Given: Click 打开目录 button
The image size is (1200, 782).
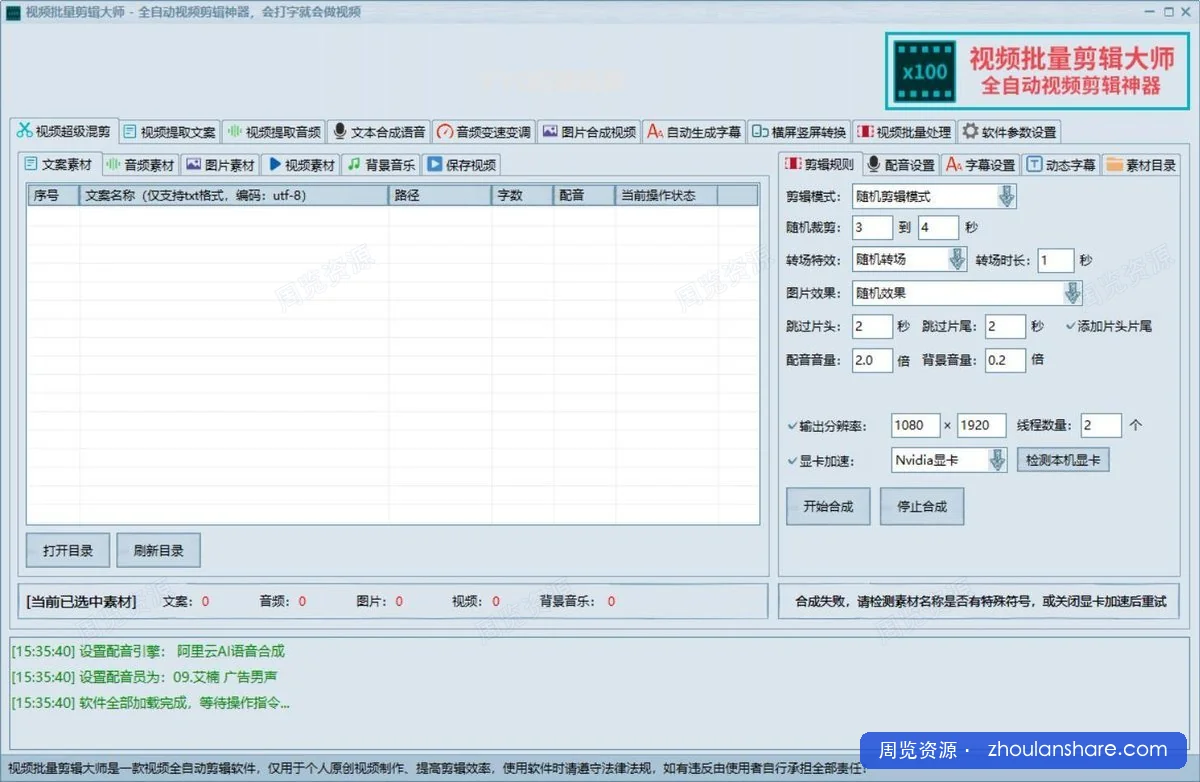Looking at the screenshot, I should 68,550.
